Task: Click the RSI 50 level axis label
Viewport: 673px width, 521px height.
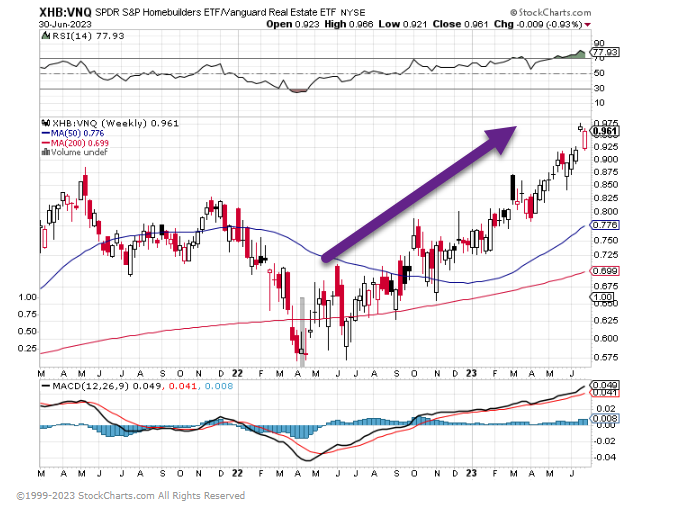Action: coord(599,73)
